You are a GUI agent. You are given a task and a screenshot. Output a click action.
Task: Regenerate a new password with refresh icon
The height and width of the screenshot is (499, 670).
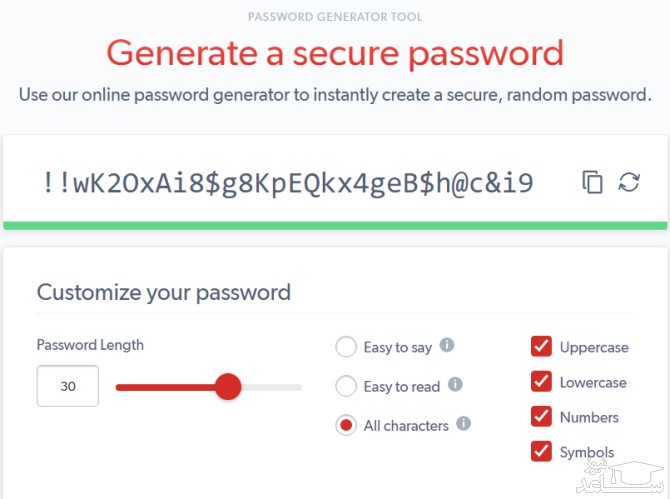(x=629, y=182)
